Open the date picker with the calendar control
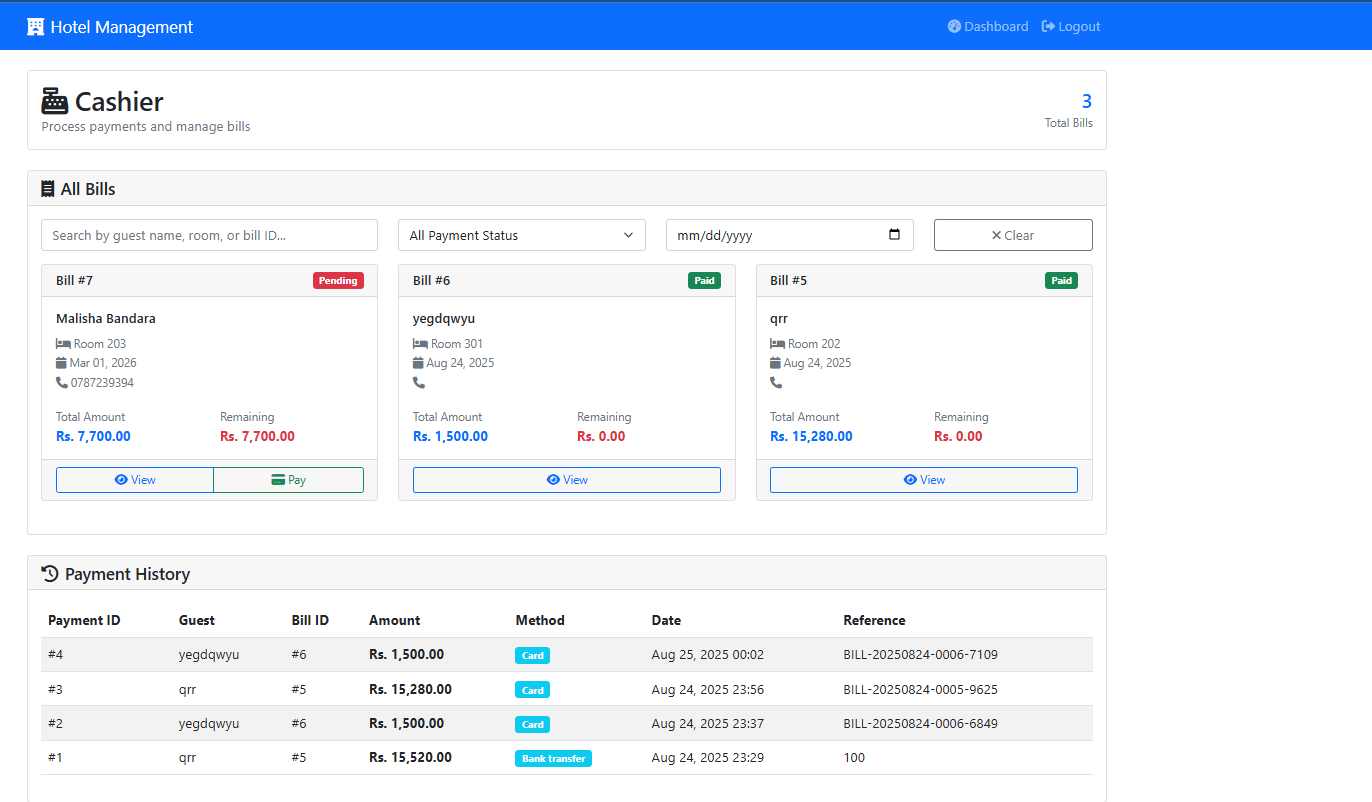1372x802 pixels. (893, 234)
